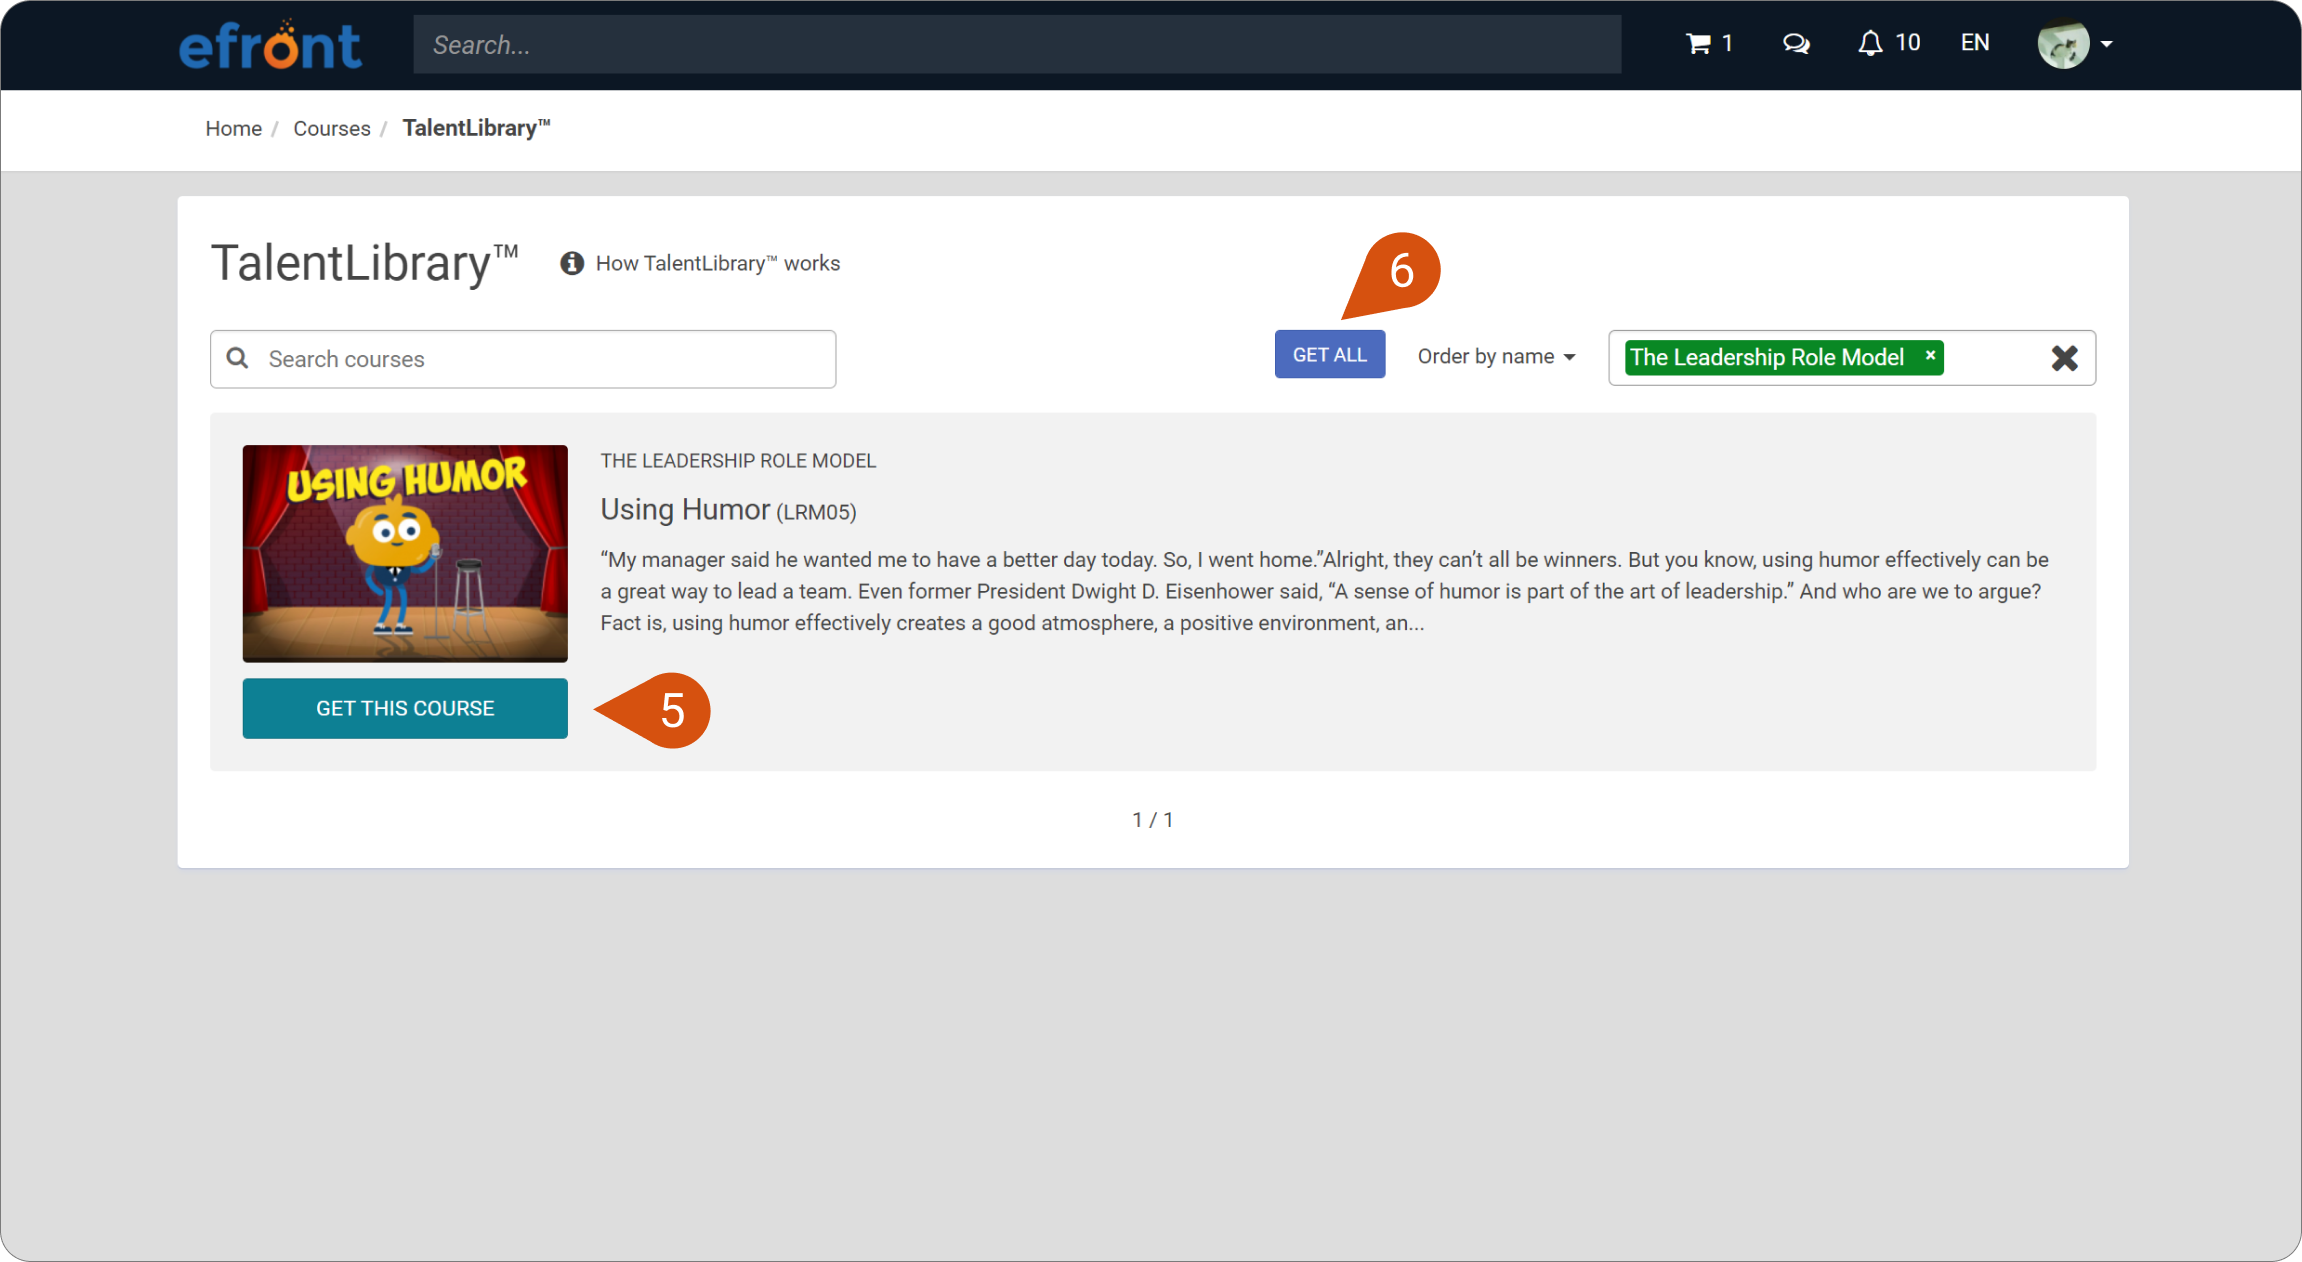Focus the top Search bar field

pyautogui.click(x=1017, y=44)
